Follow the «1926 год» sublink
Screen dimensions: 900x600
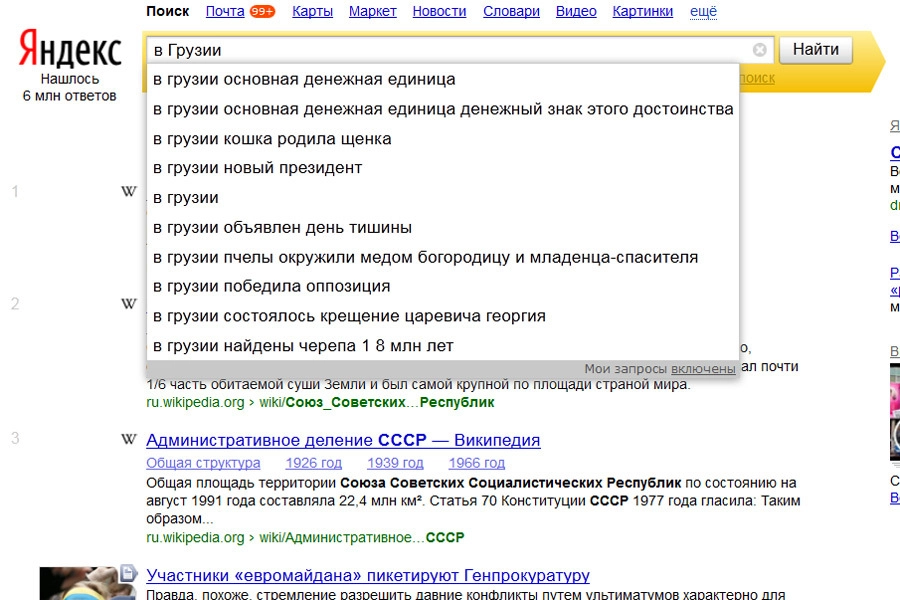pos(313,463)
